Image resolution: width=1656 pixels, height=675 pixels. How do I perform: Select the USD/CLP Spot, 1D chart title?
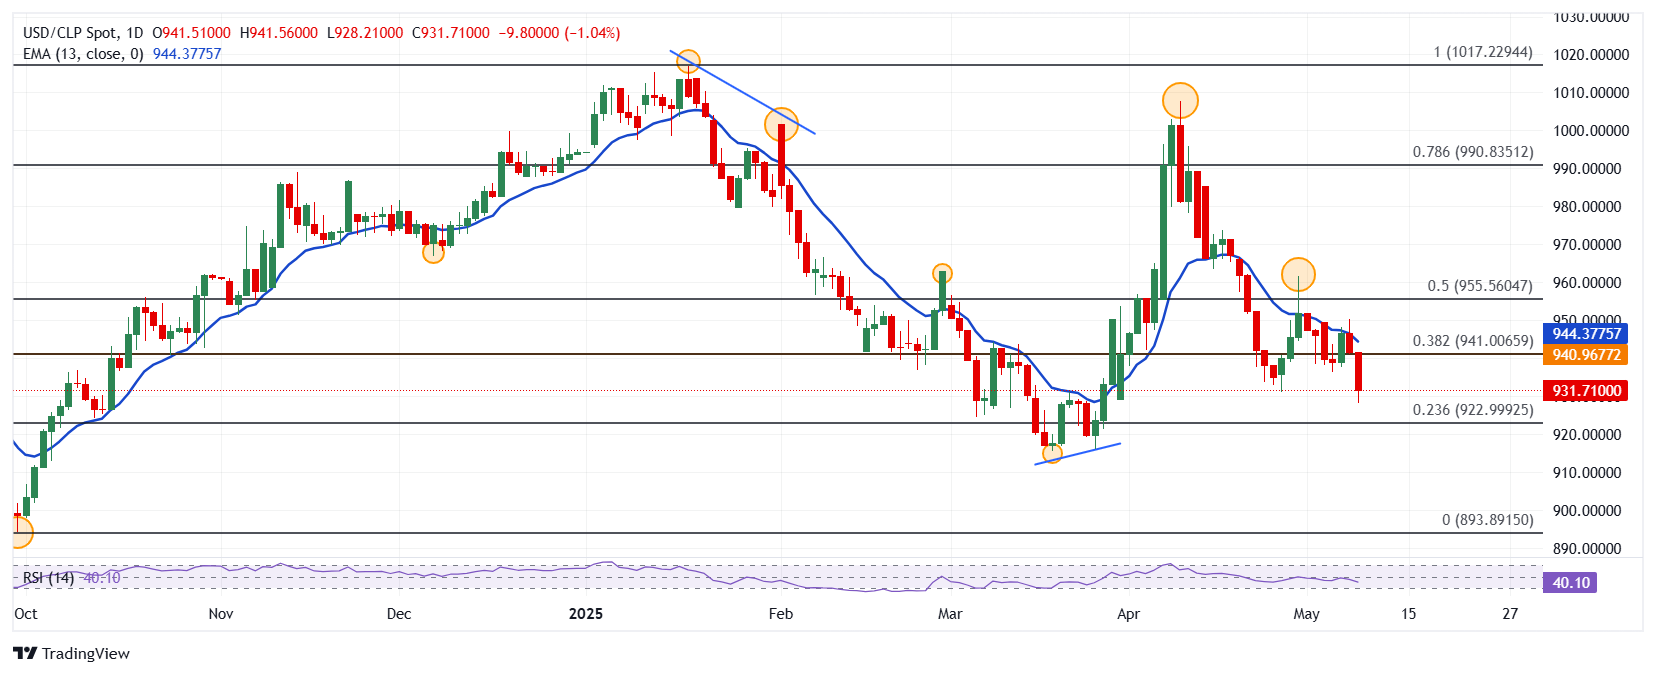click(x=84, y=33)
